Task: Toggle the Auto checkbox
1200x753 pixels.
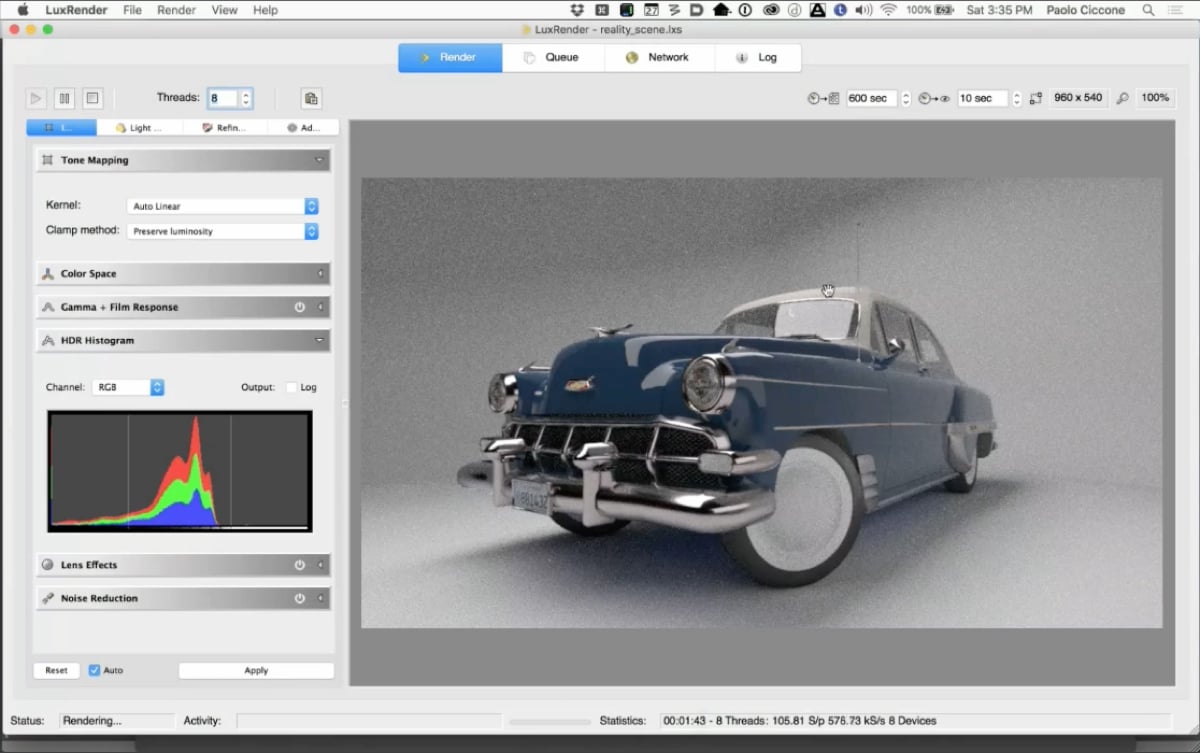Action: click(94, 670)
